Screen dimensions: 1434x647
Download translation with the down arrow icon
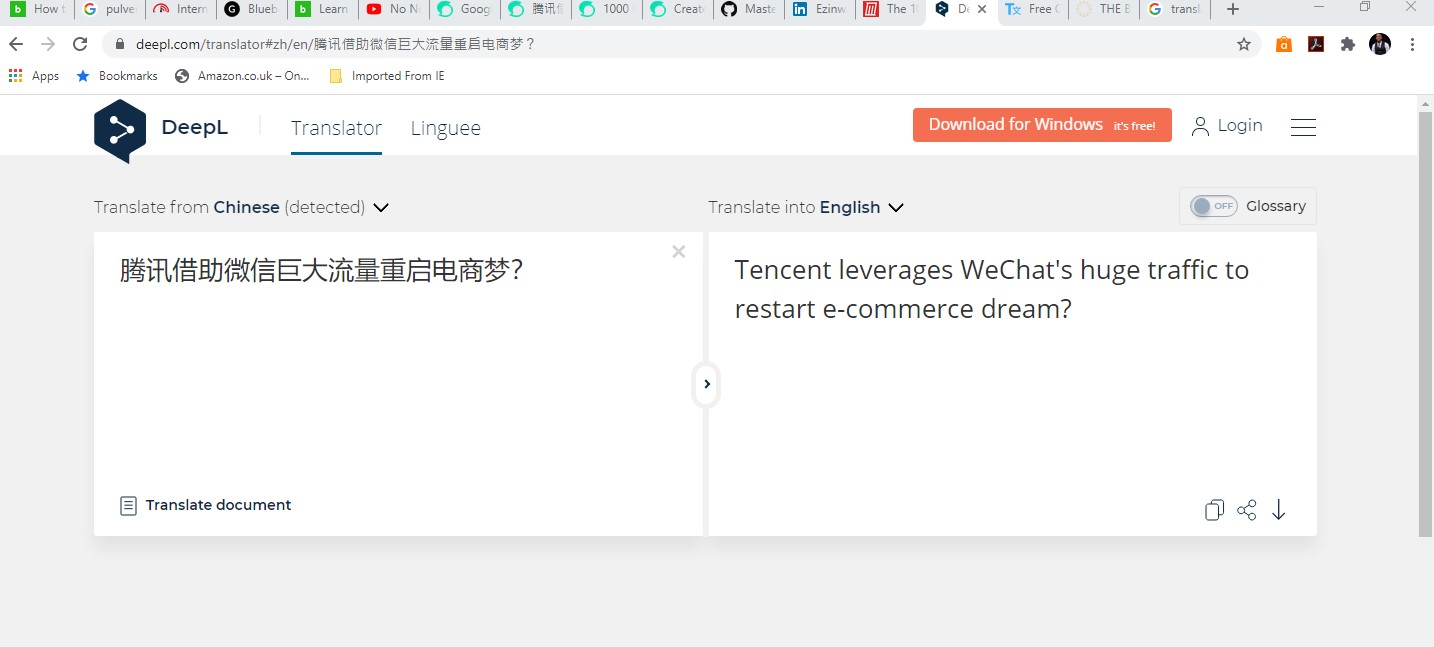pos(1278,510)
